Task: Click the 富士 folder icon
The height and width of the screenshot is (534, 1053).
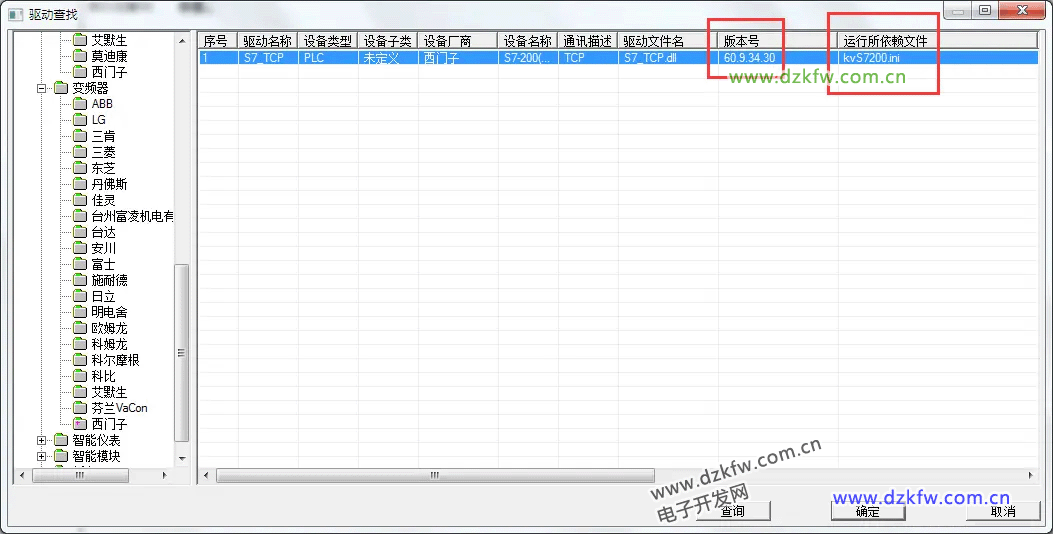Action: click(80, 264)
